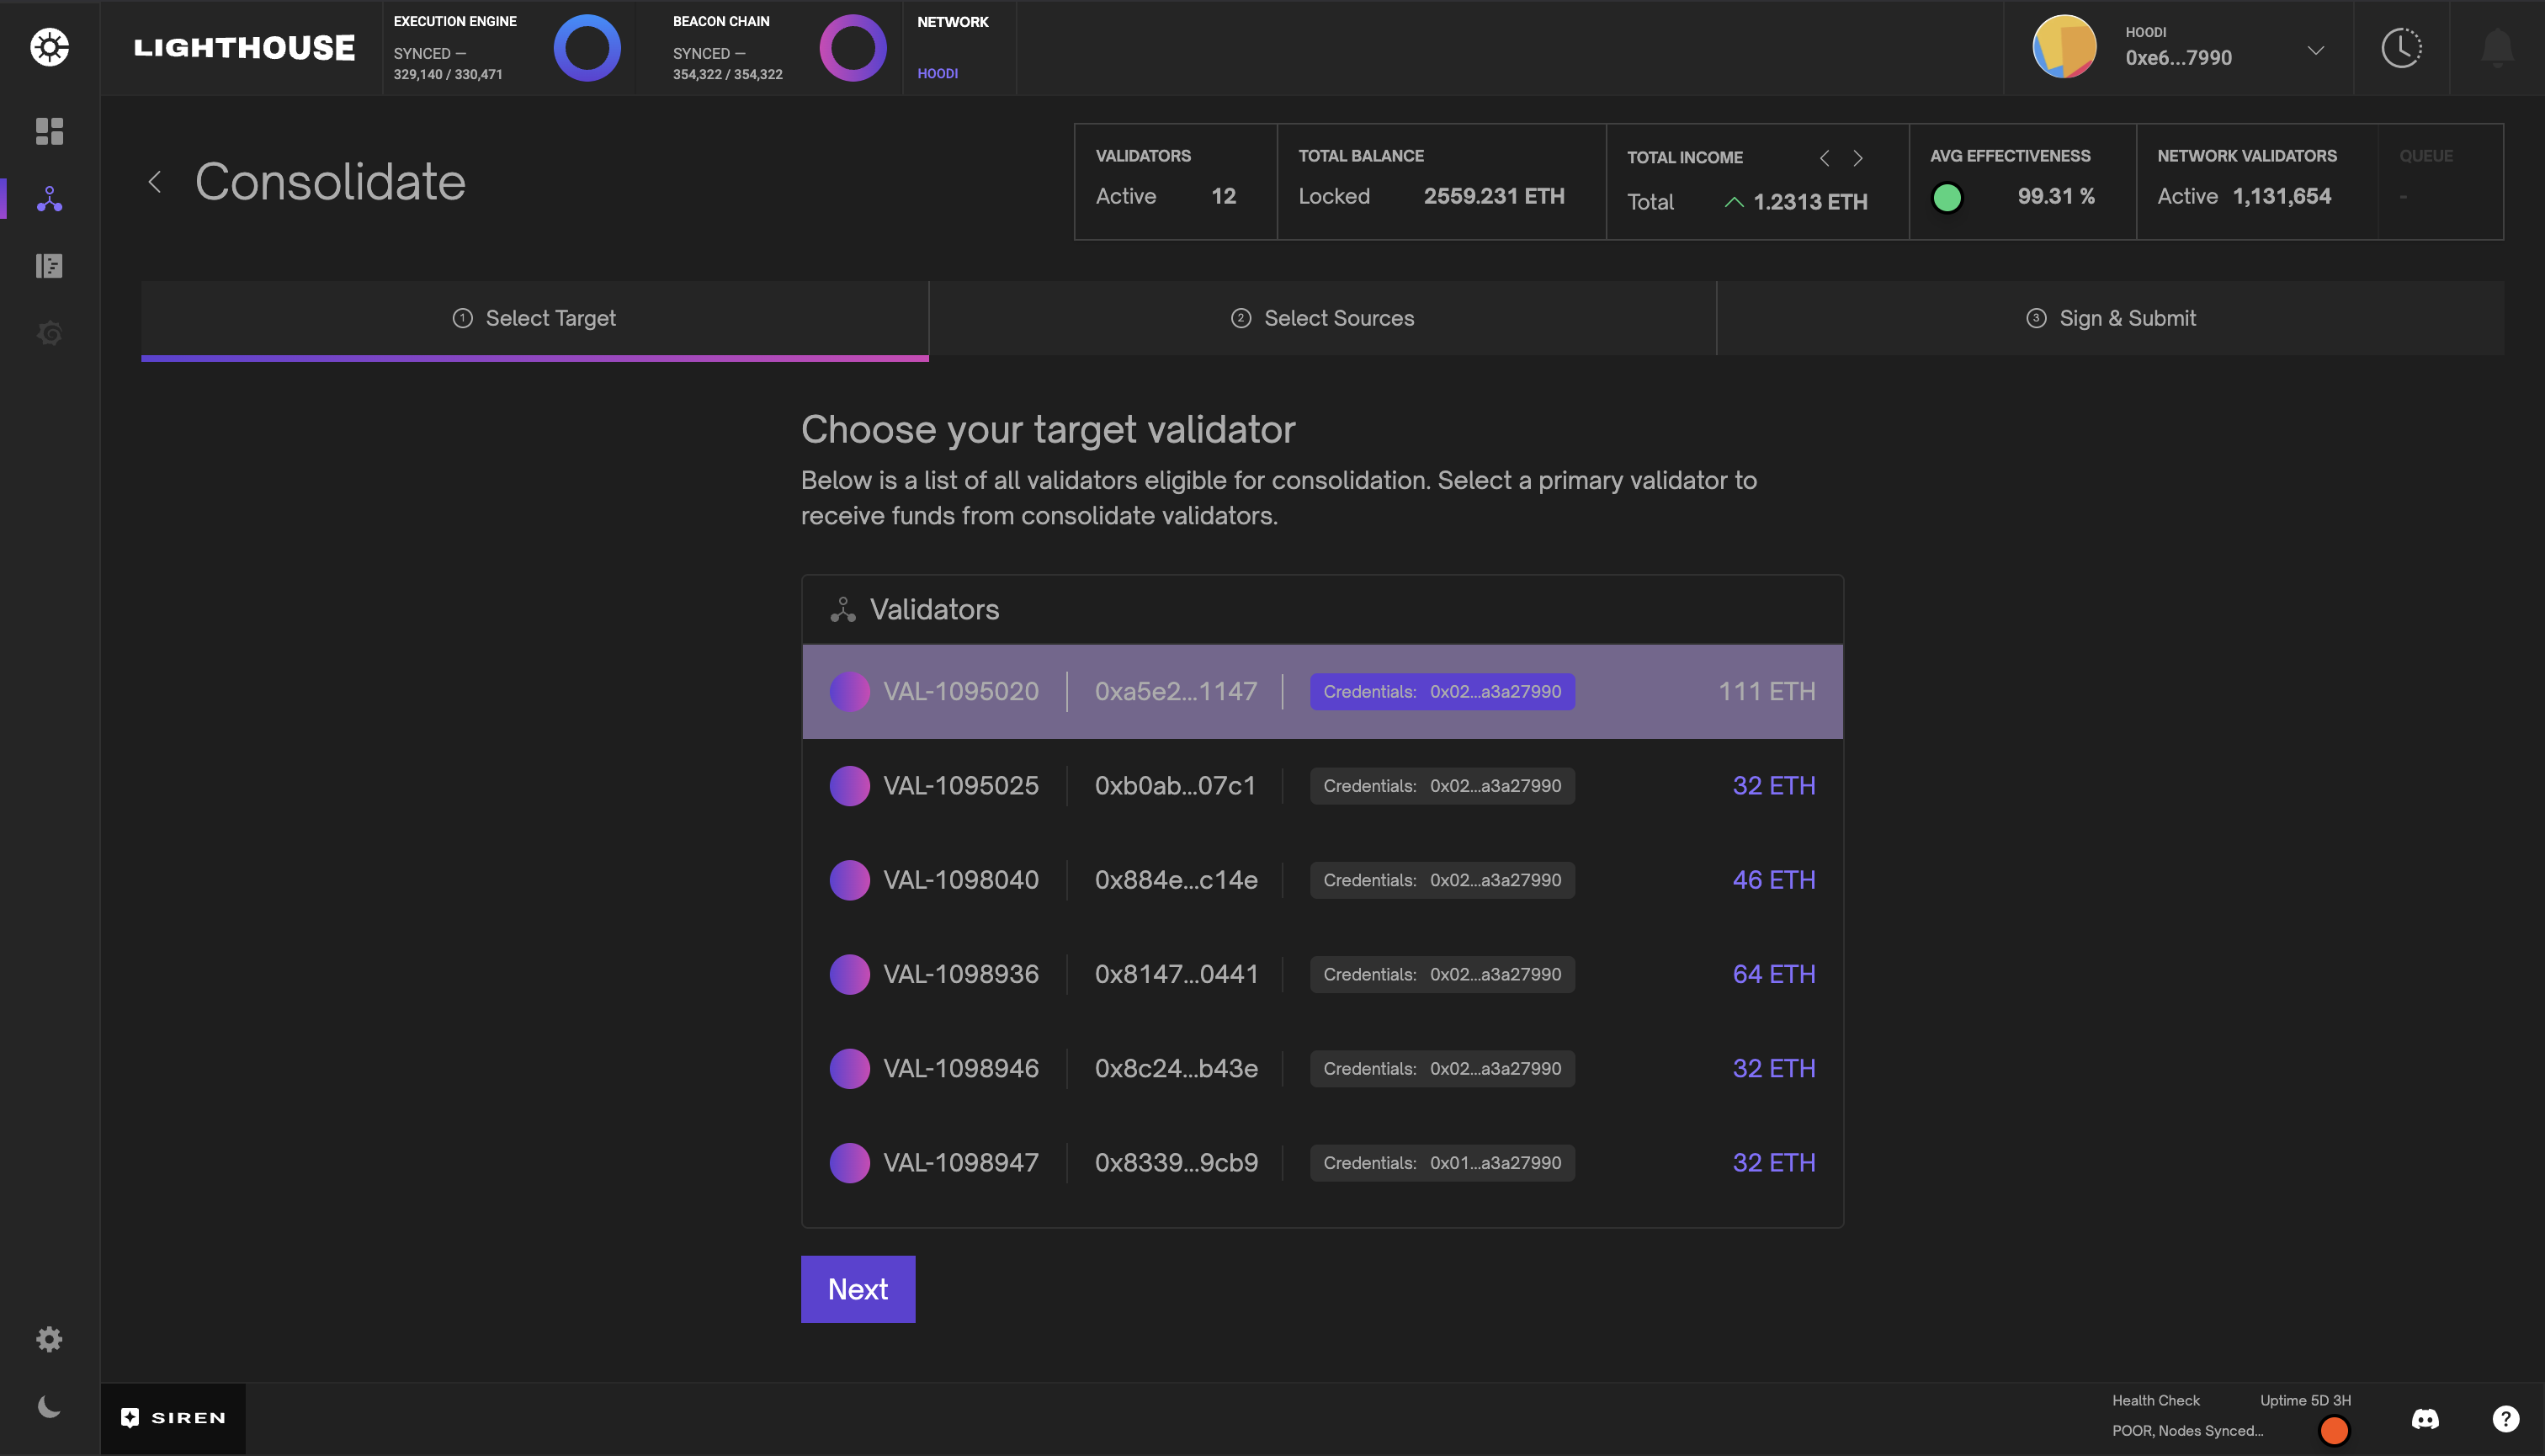The width and height of the screenshot is (2545, 1456).
Task: Open the Discord link icon
Action: 2425,1418
